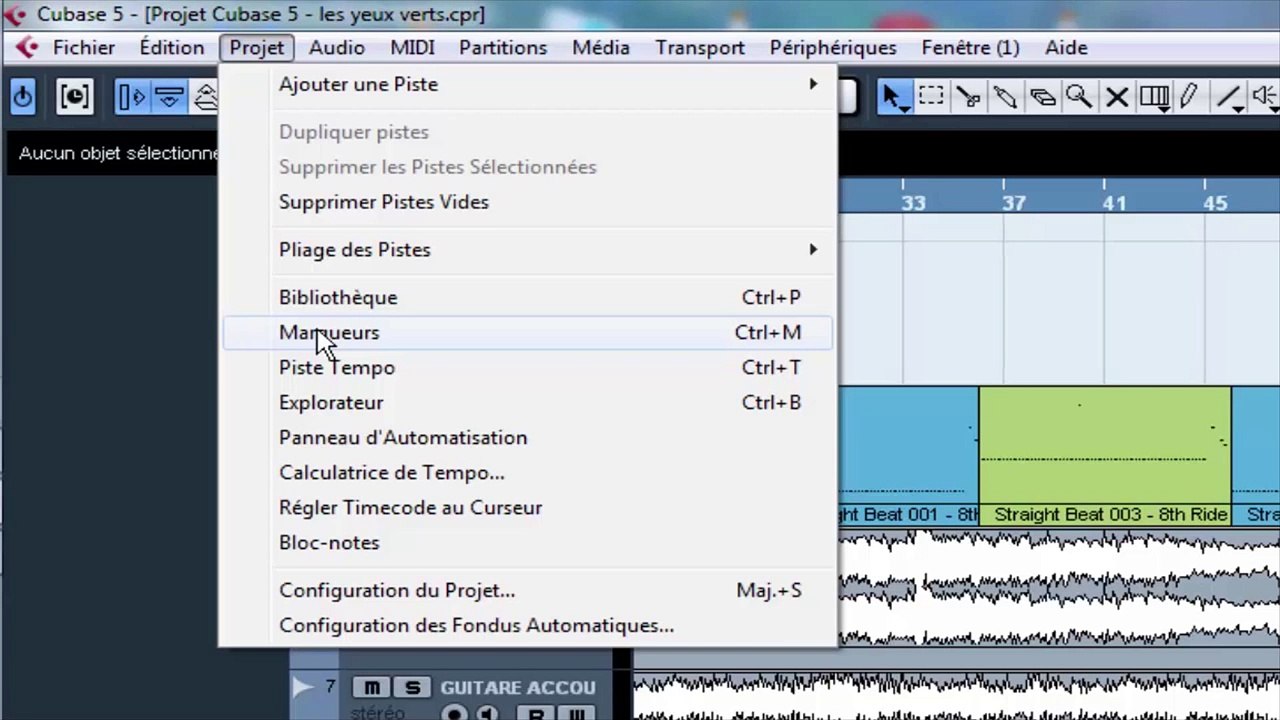Viewport: 1280px width, 720px height.
Task: Open Bibliothèque from Projet menu
Action: [x=527, y=297]
